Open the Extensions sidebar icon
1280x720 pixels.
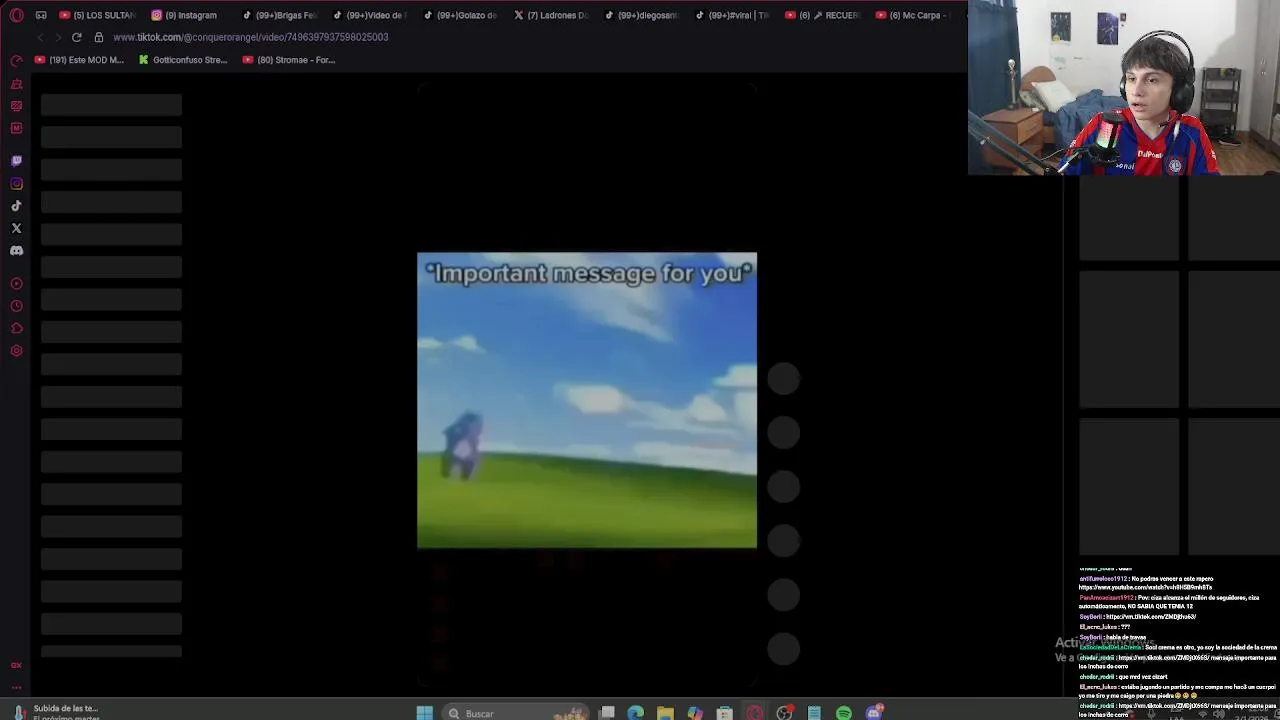16,329
